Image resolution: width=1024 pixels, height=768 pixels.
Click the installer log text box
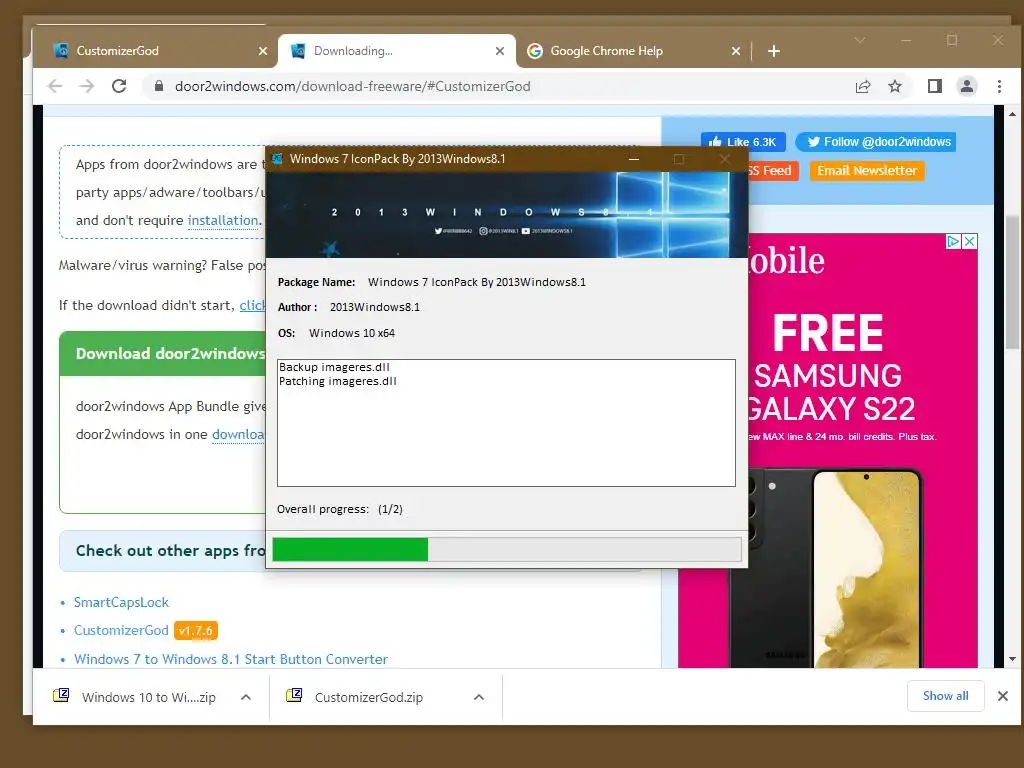point(506,423)
